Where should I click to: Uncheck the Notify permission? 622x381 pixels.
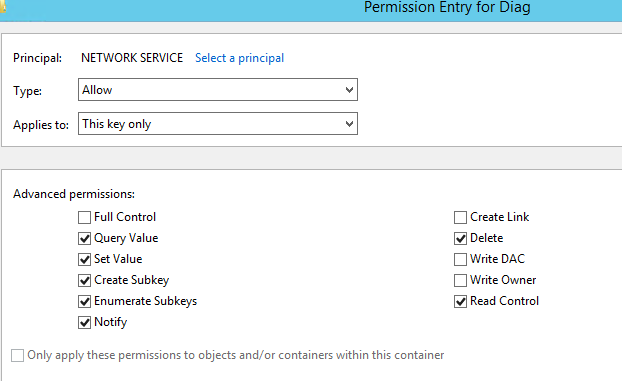click(x=84, y=323)
